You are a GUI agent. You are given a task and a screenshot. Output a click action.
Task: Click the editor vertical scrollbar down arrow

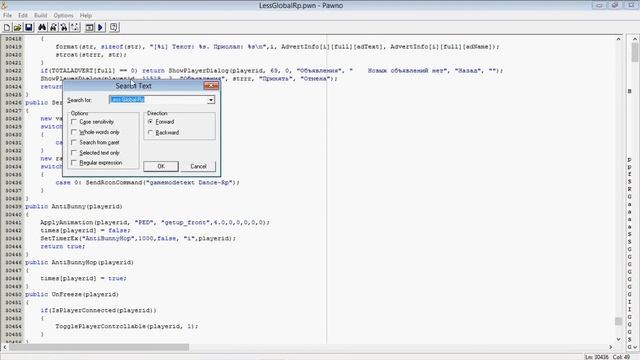coord(618,339)
